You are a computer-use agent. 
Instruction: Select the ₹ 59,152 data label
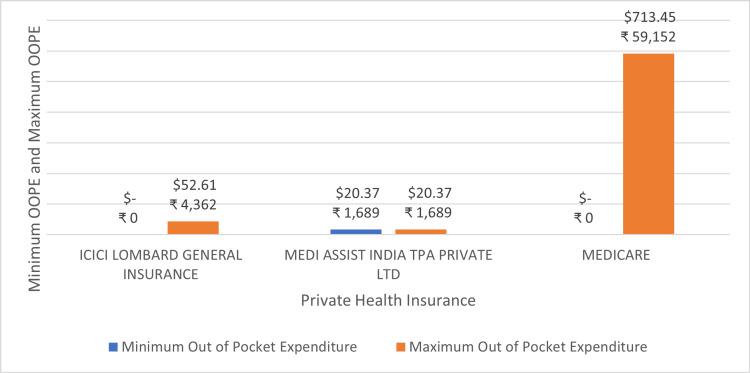[648, 36]
